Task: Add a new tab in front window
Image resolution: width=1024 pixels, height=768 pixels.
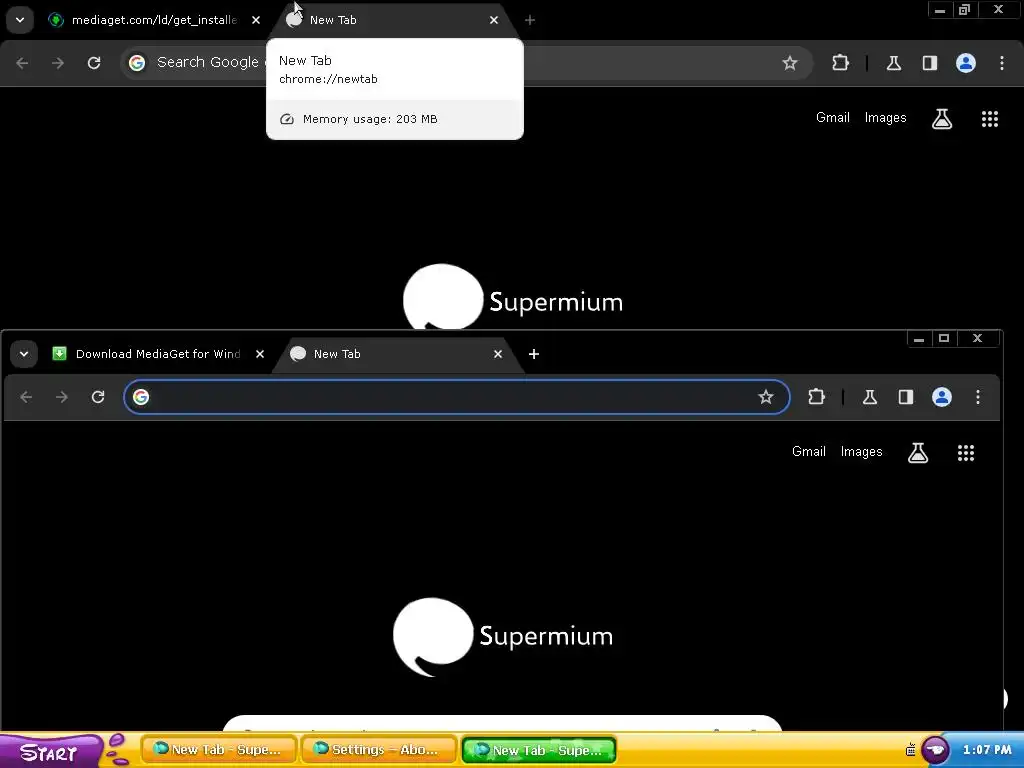Action: click(534, 354)
